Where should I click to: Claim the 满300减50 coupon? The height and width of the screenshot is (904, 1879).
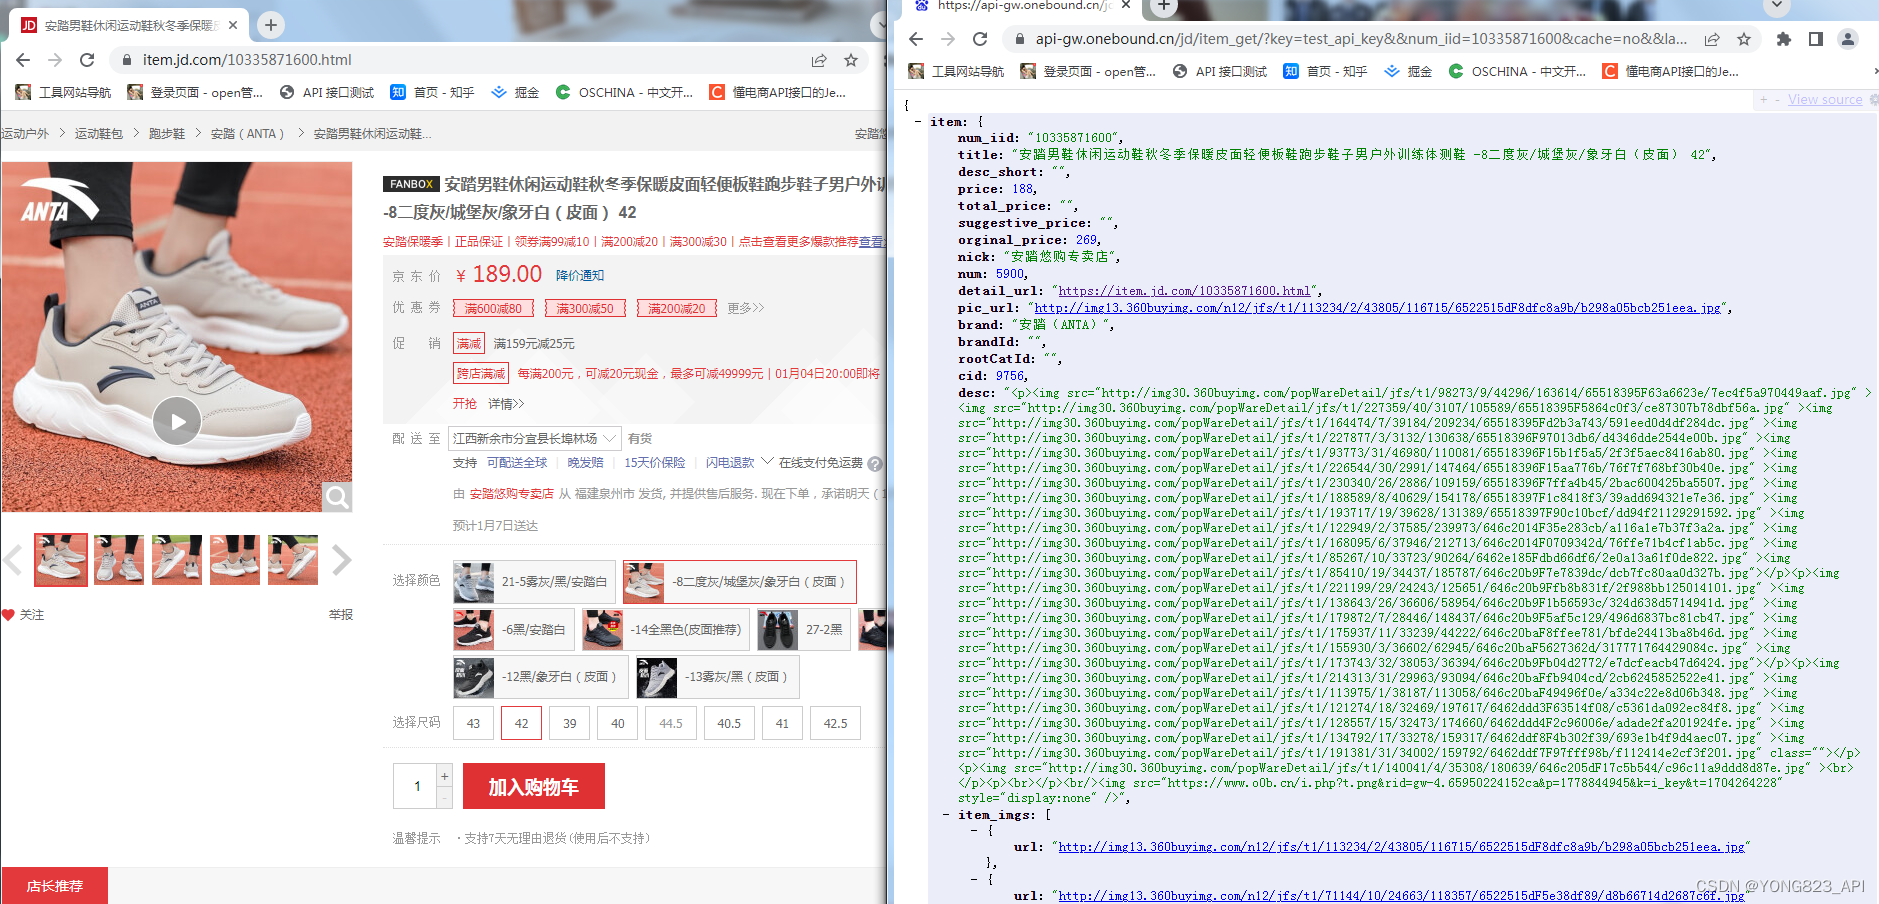[585, 309]
